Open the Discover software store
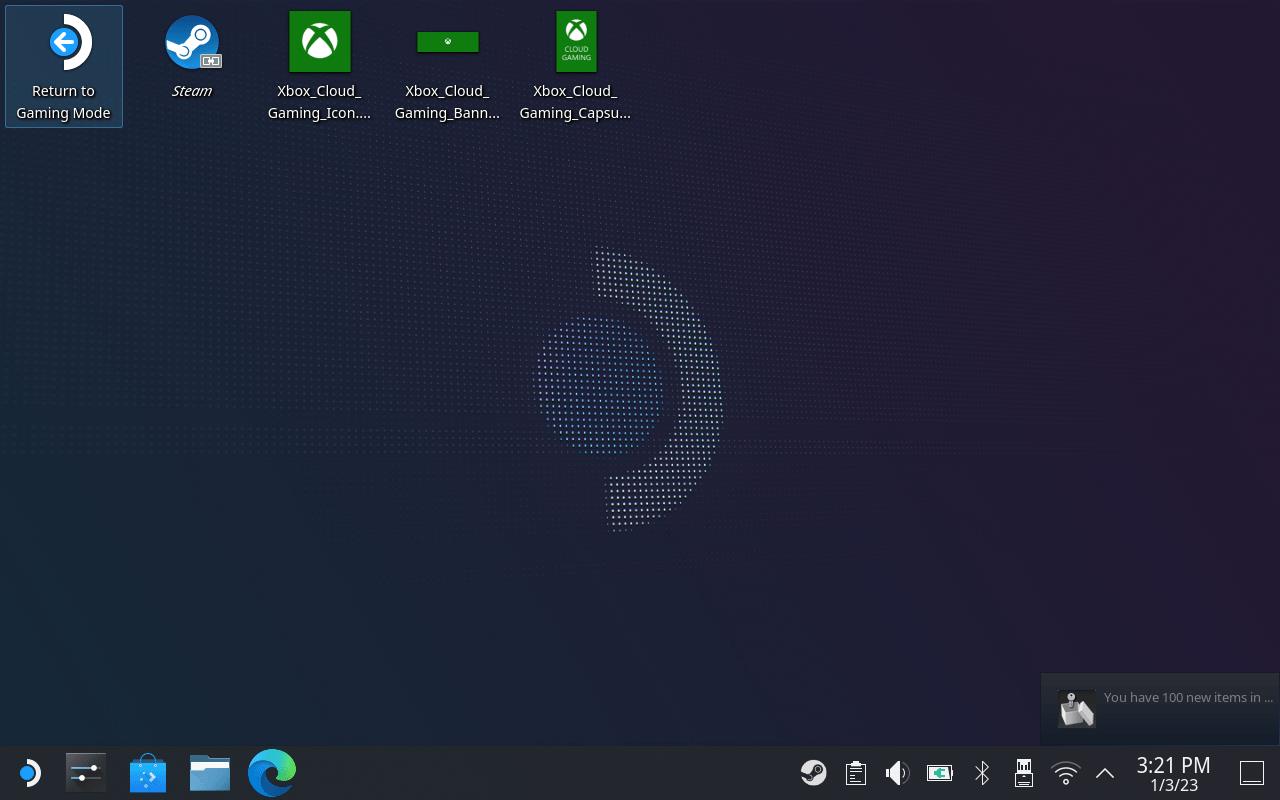This screenshot has width=1280, height=800. (148, 773)
